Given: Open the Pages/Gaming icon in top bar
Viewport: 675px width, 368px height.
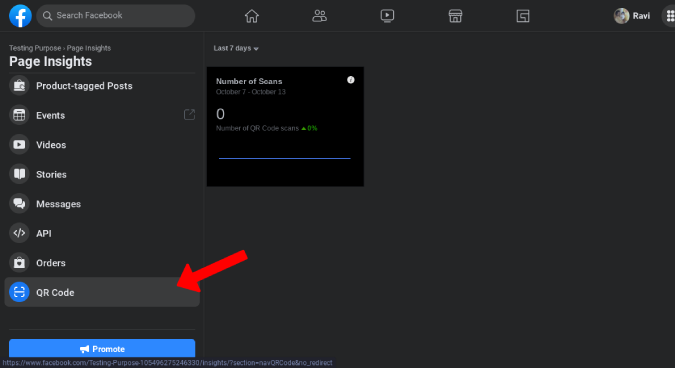Looking at the screenshot, I should (x=523, y=16).
